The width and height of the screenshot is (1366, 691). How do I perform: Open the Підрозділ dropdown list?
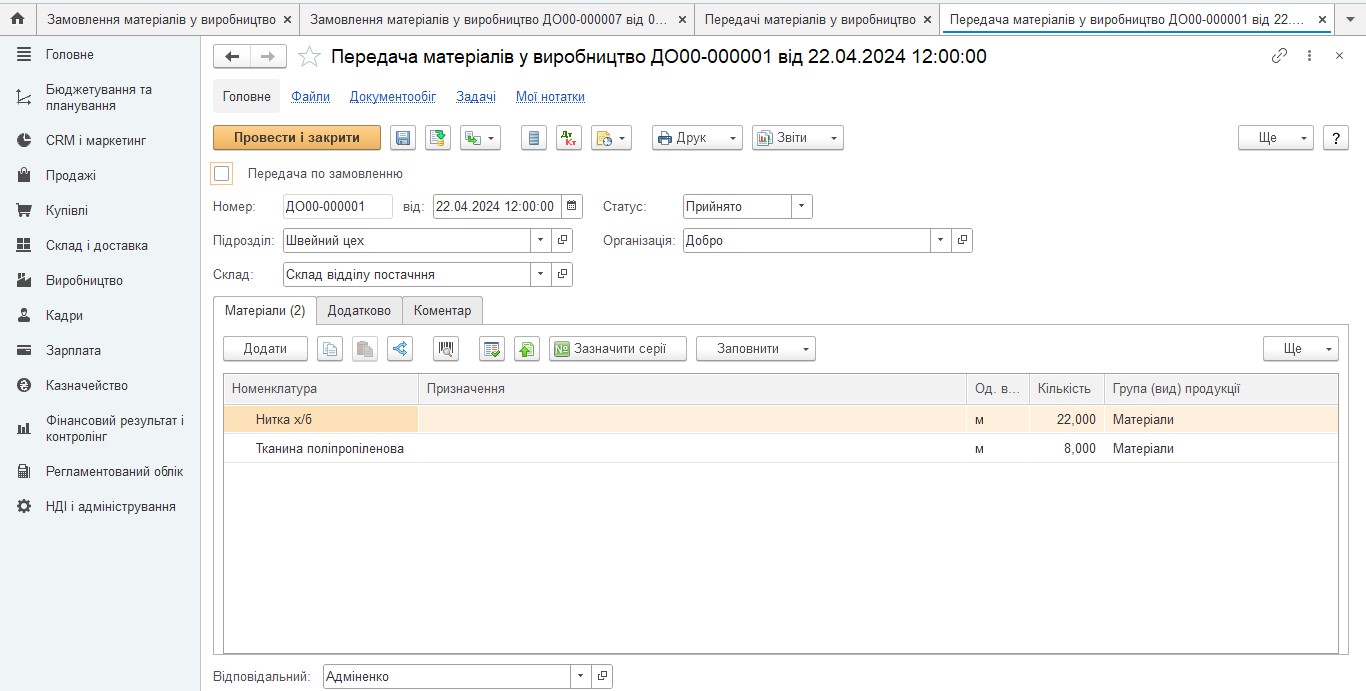tap(541, 241)
